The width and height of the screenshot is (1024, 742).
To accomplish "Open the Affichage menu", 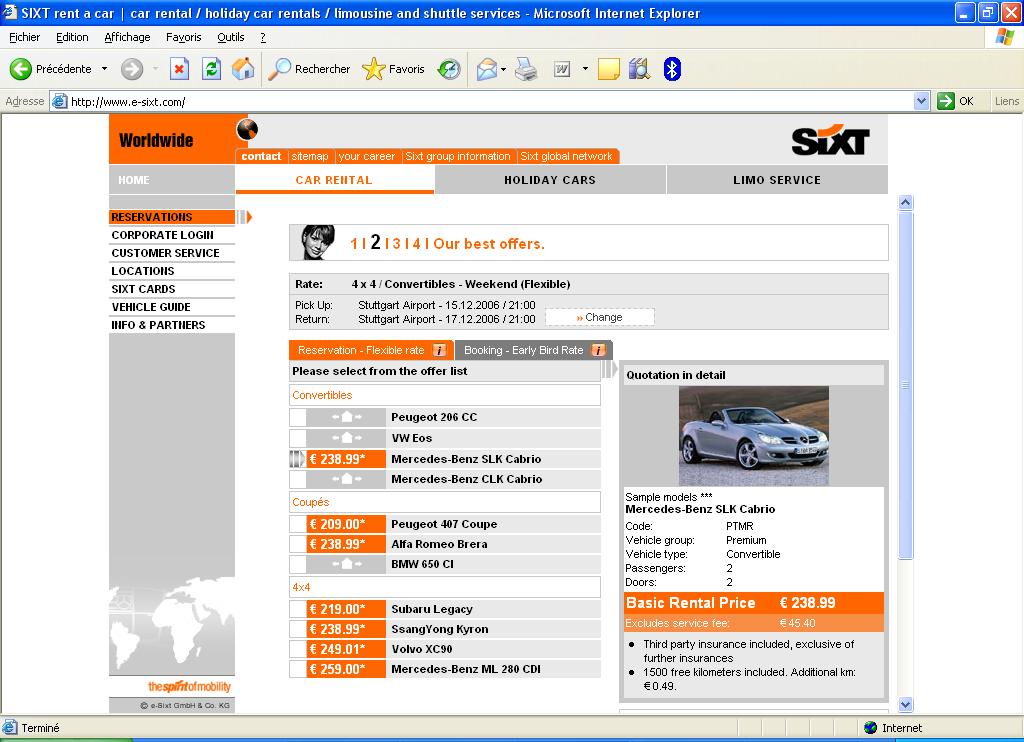I will pos(127,37).
